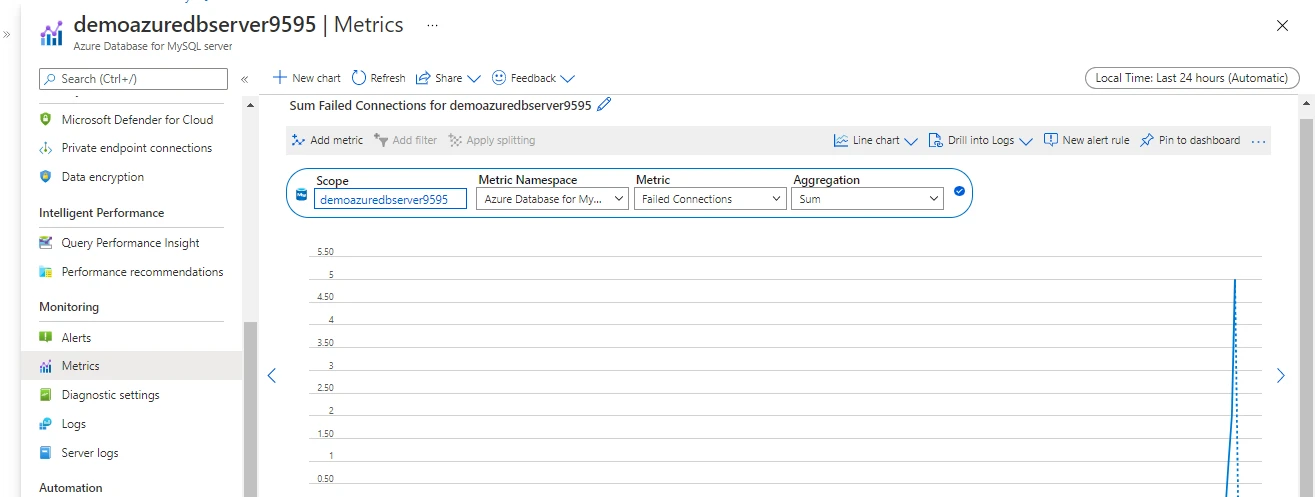The width and height of the screenshot is (1315, 497).
Task: Change the Local Time range
Action: tap(1192, 78)
